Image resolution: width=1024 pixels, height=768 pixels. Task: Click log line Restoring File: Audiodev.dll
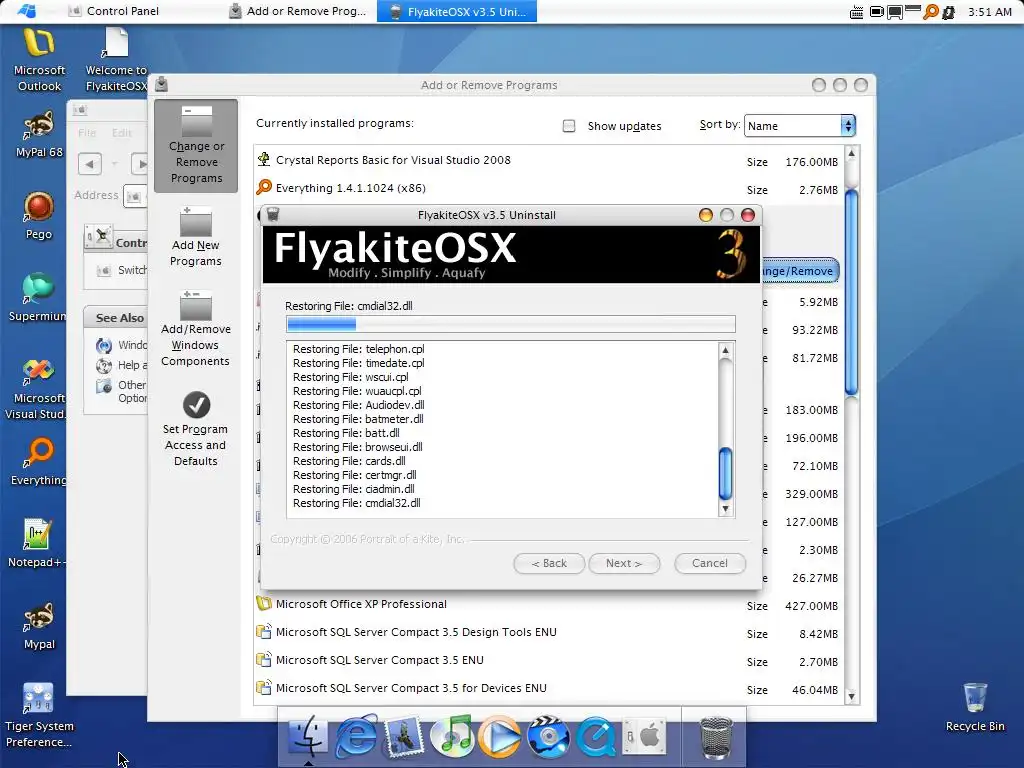(359, 405)
